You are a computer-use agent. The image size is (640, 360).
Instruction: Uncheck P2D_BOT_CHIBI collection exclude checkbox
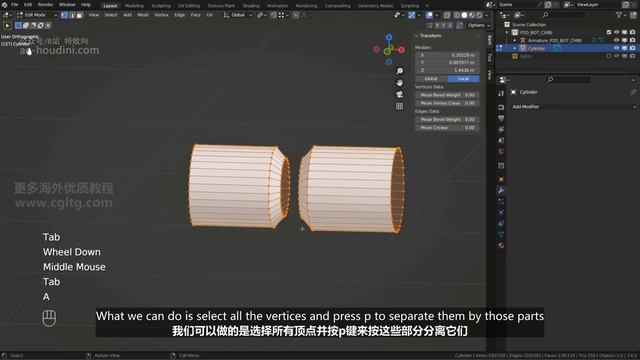coord(609,32)
